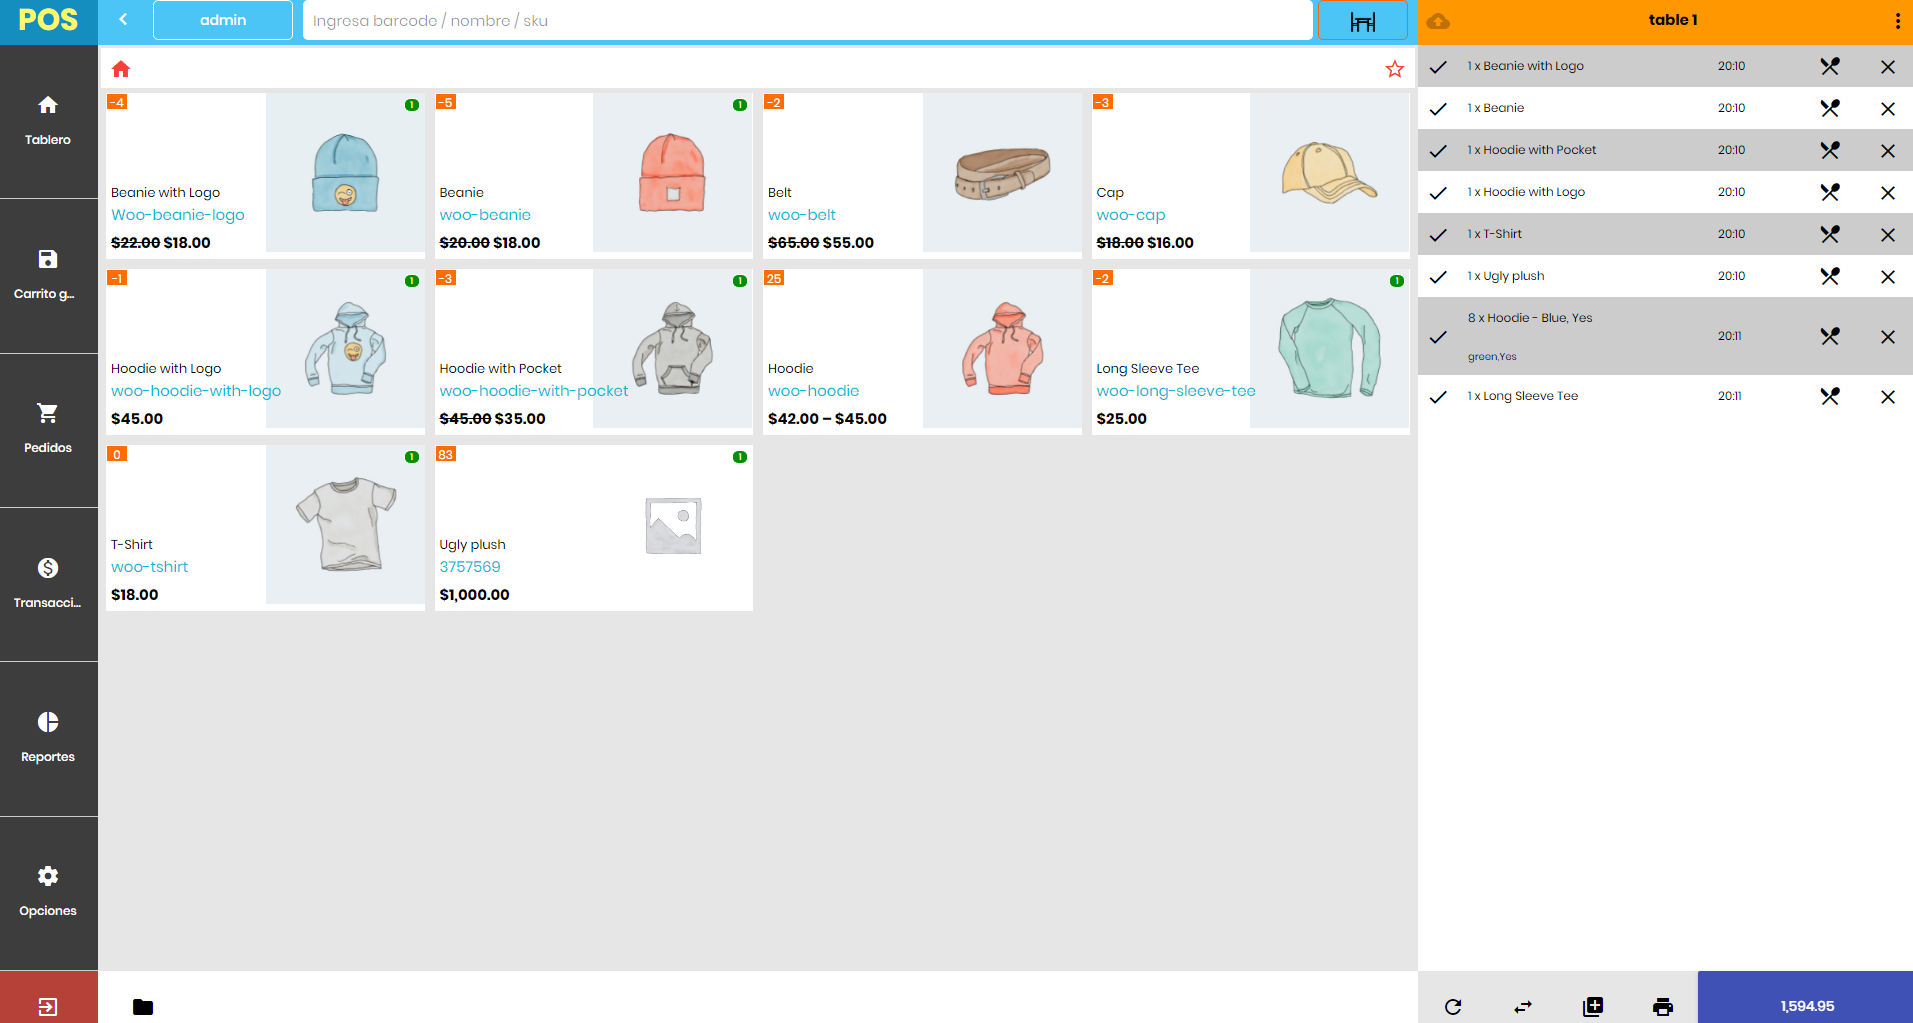This screenshot has height=1023, width=1913.
Task: Toggle check mark for Beanie with Logo row
Action: [1438, 67]
